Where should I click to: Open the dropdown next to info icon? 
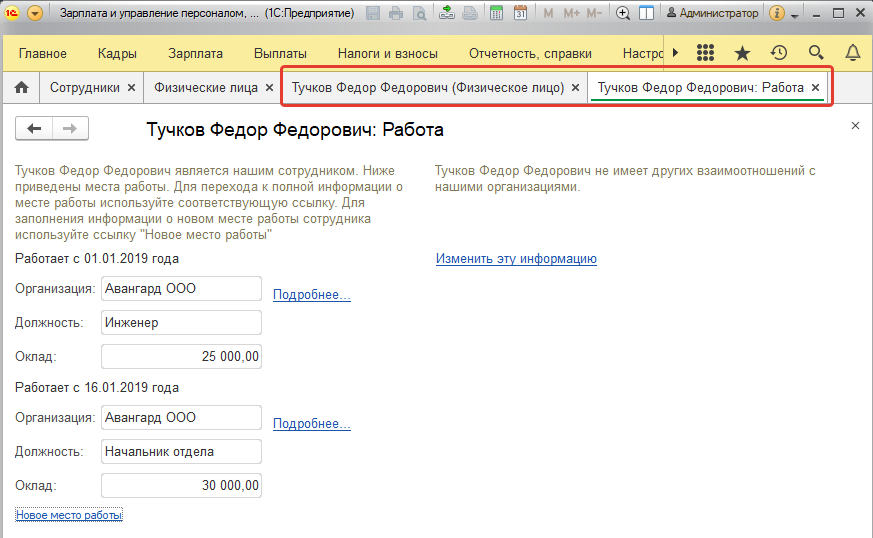tap(794, 15)
